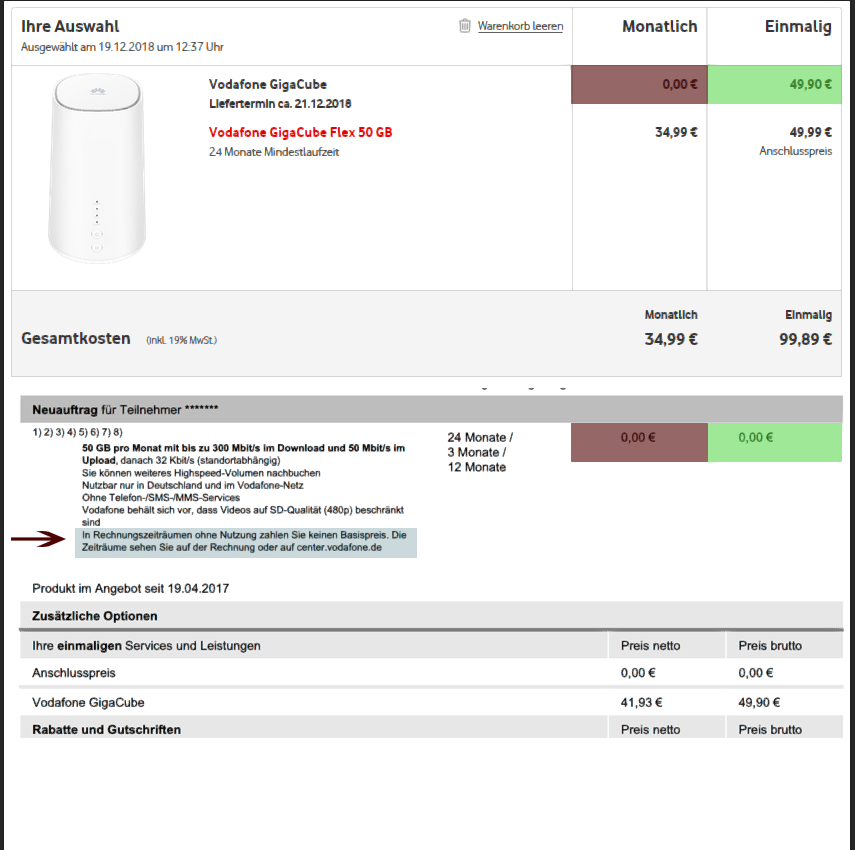Click Produkt im Angebot seit 19.04.2017

[130, 589]
